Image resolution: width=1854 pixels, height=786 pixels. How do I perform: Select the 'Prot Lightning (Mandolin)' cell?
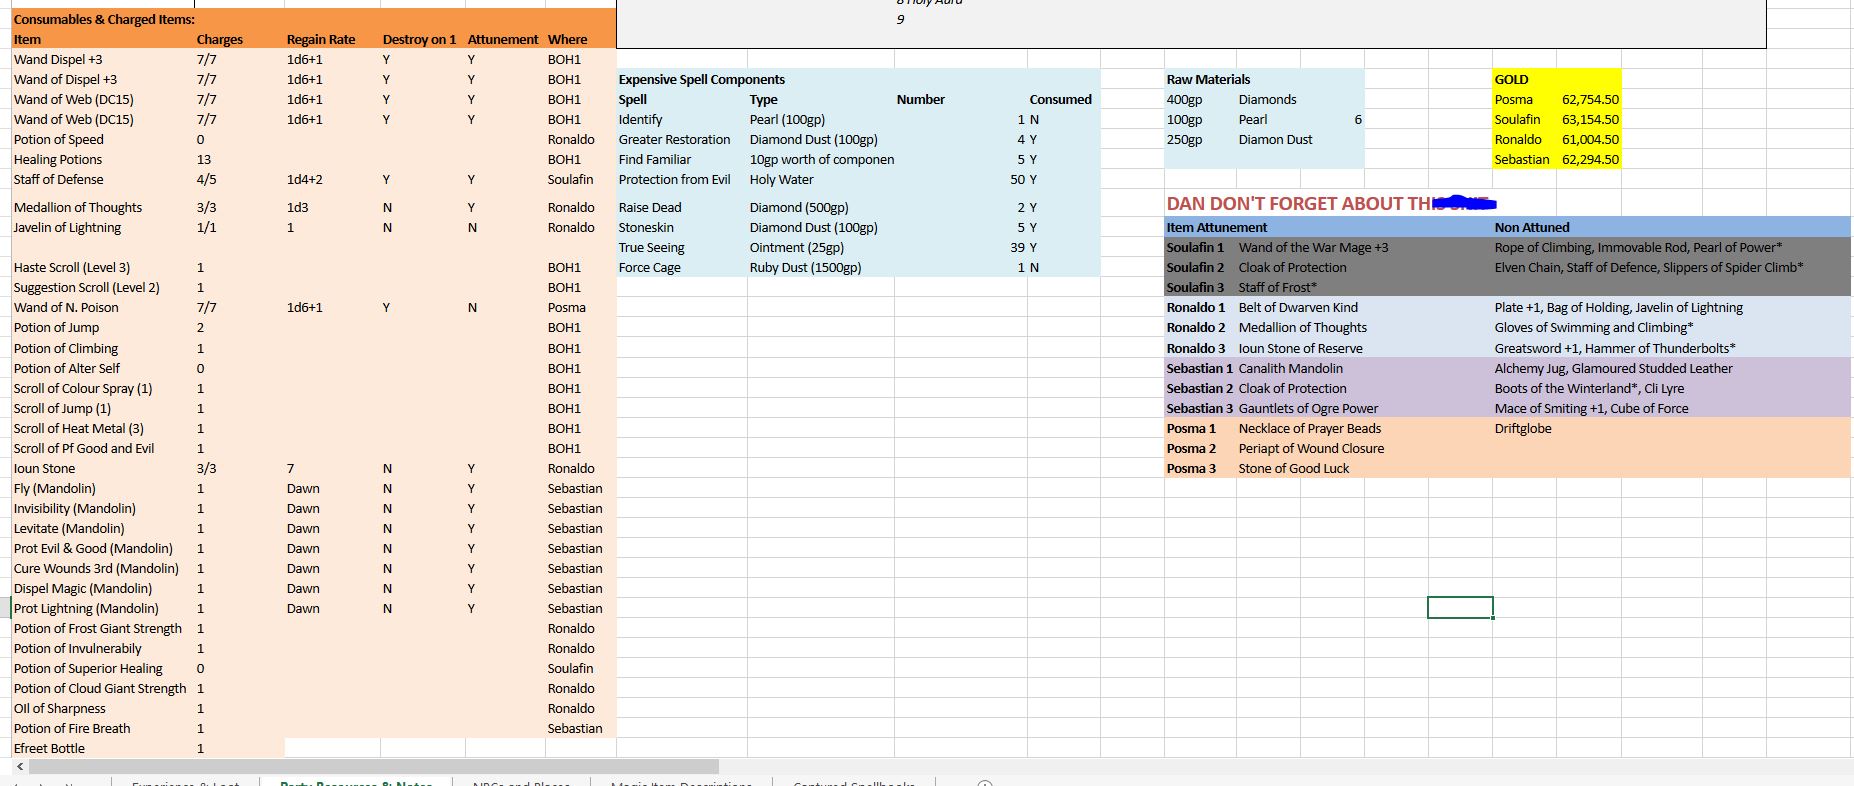coord(86,608)
